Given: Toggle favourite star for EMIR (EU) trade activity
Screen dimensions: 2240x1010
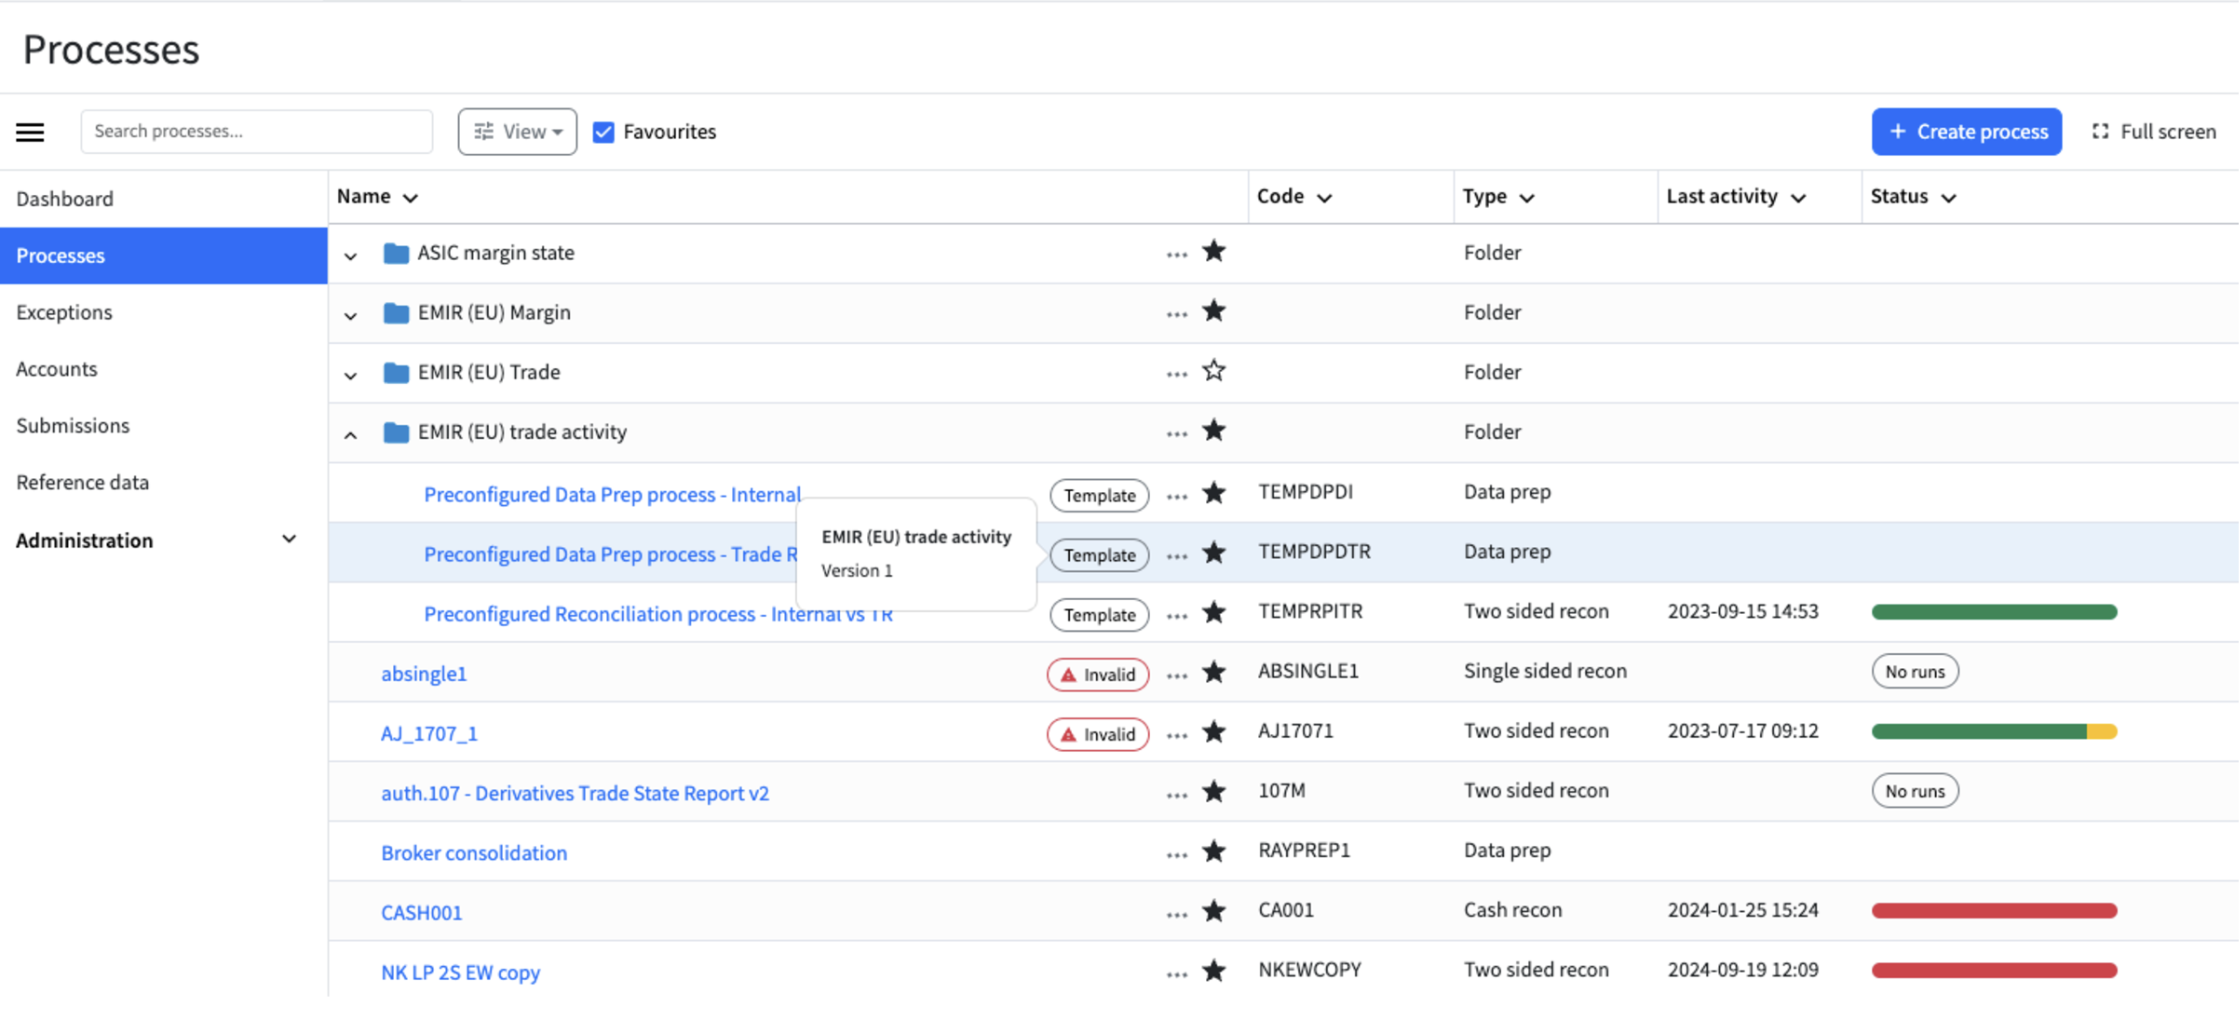Looking at the screenshot, I should (x=1214, y=431).
